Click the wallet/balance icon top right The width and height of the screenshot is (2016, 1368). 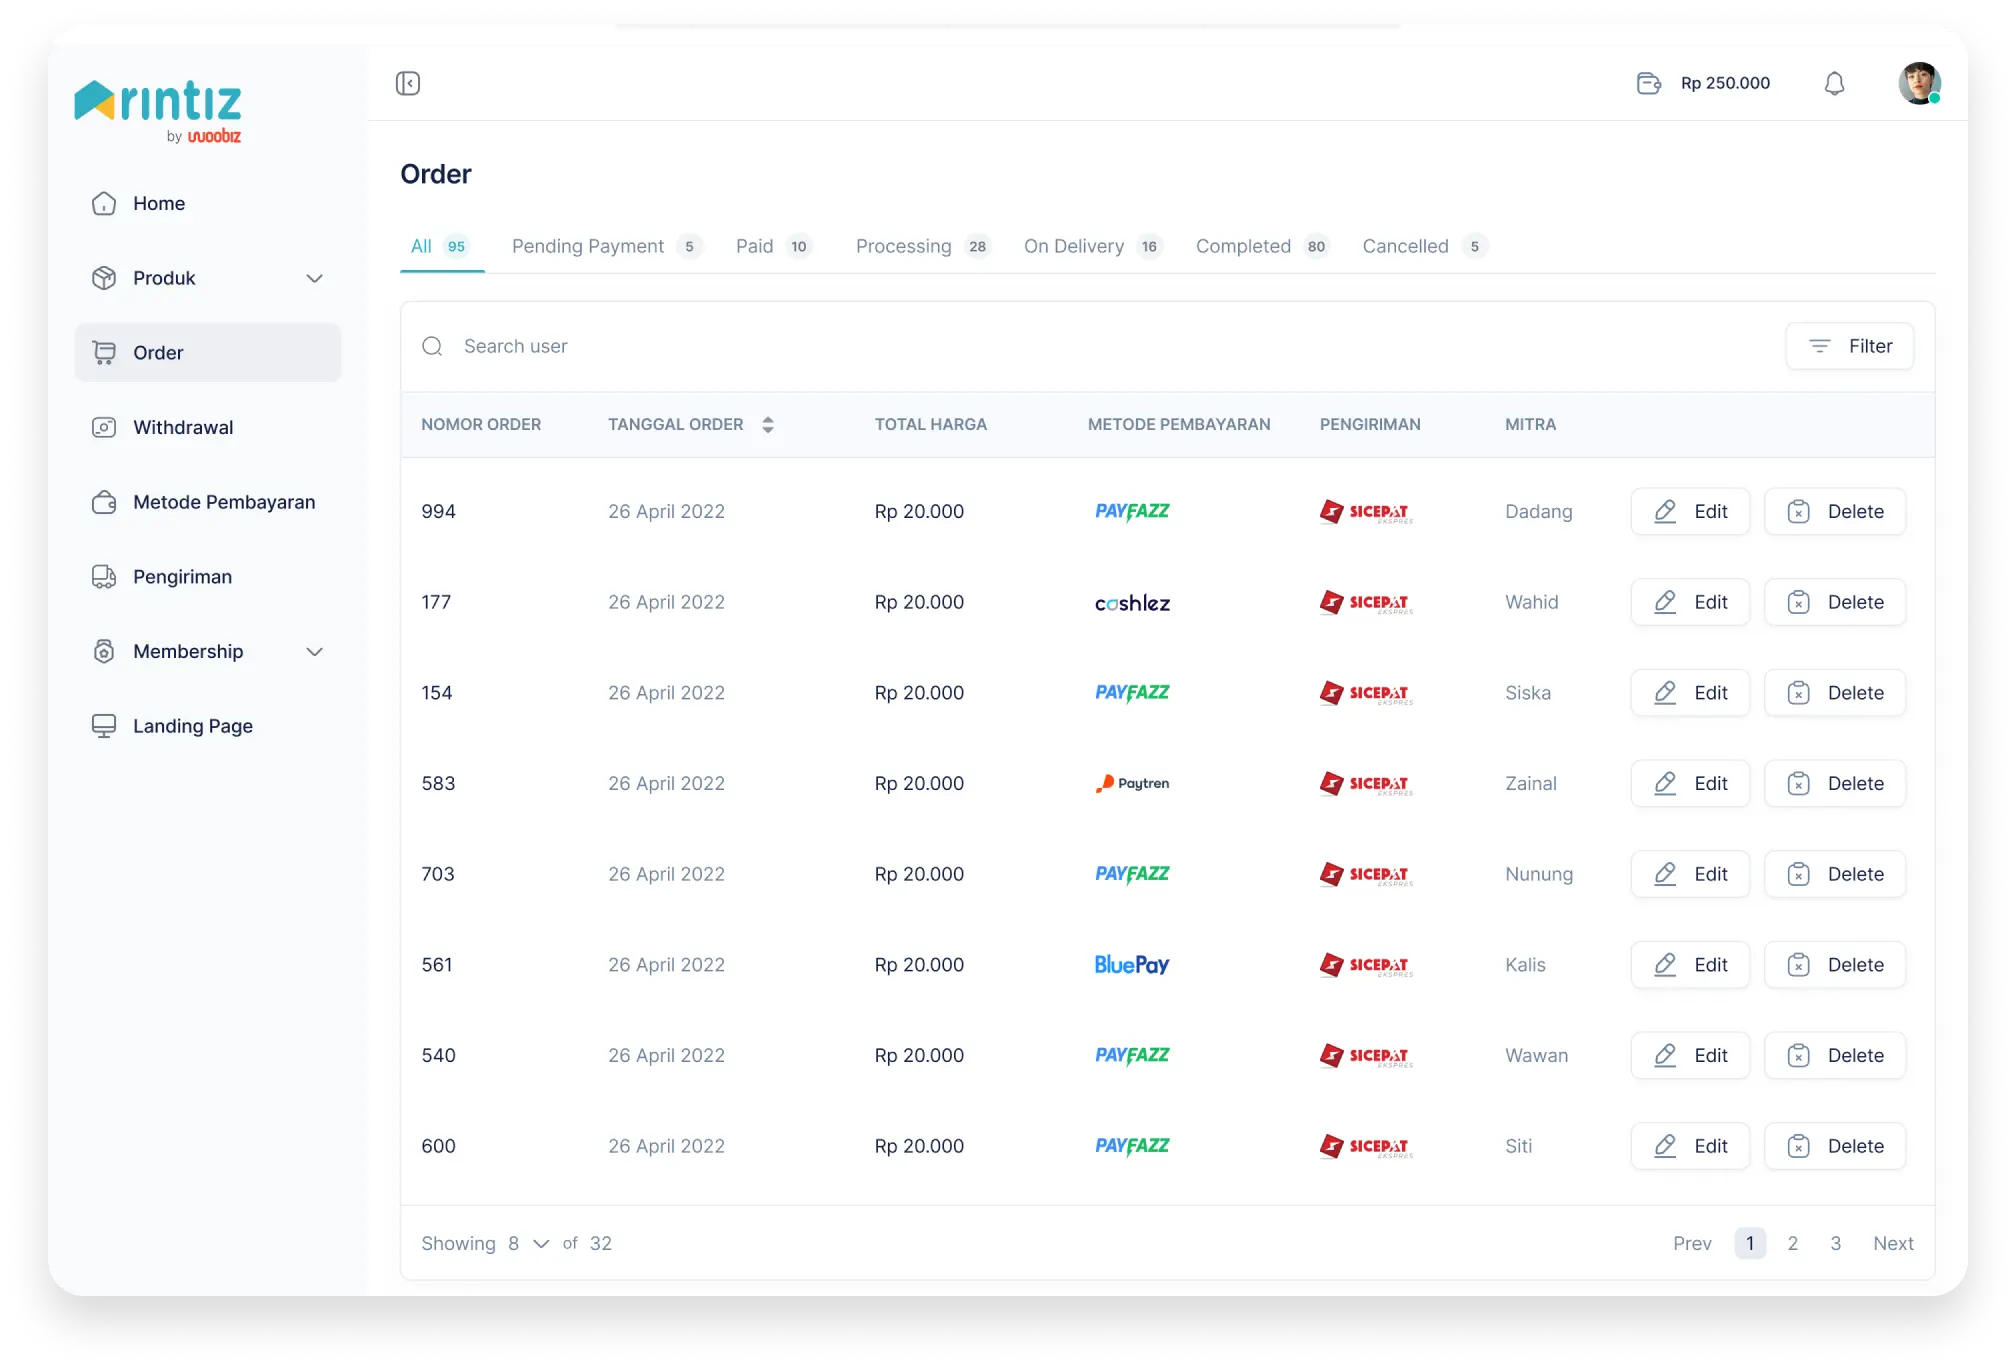[1647, 84]
